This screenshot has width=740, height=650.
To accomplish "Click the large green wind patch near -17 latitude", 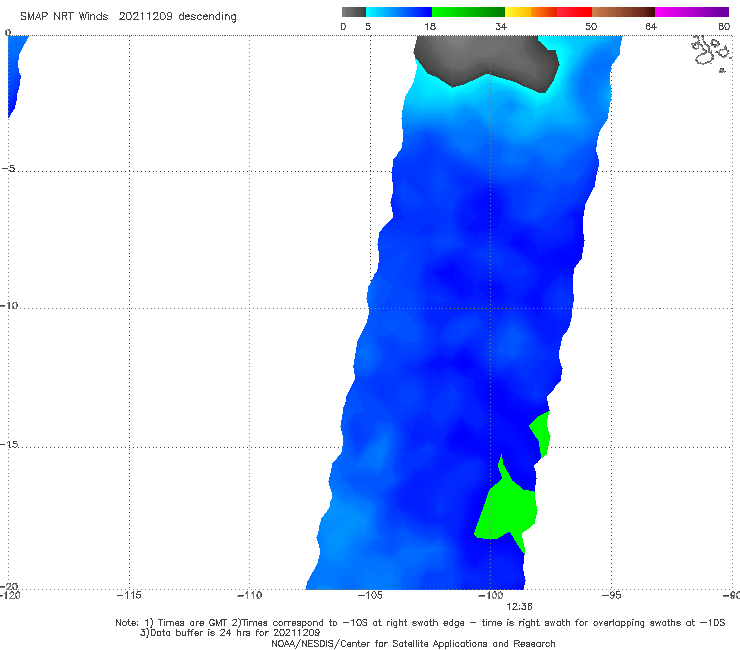I will (507, 512).
